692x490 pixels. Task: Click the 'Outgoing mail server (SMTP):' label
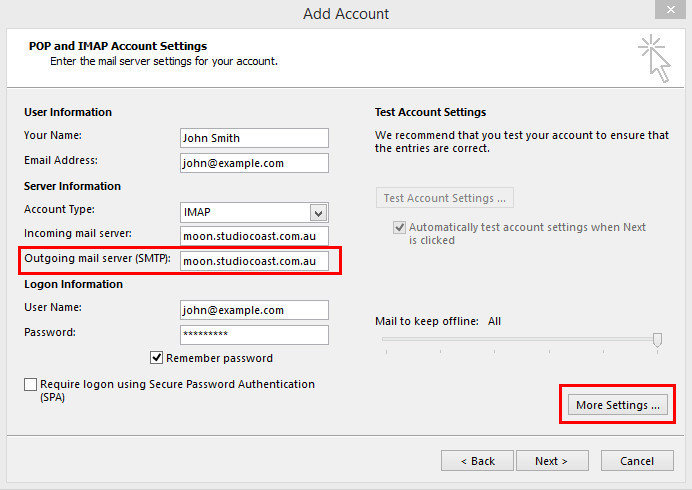97,258
